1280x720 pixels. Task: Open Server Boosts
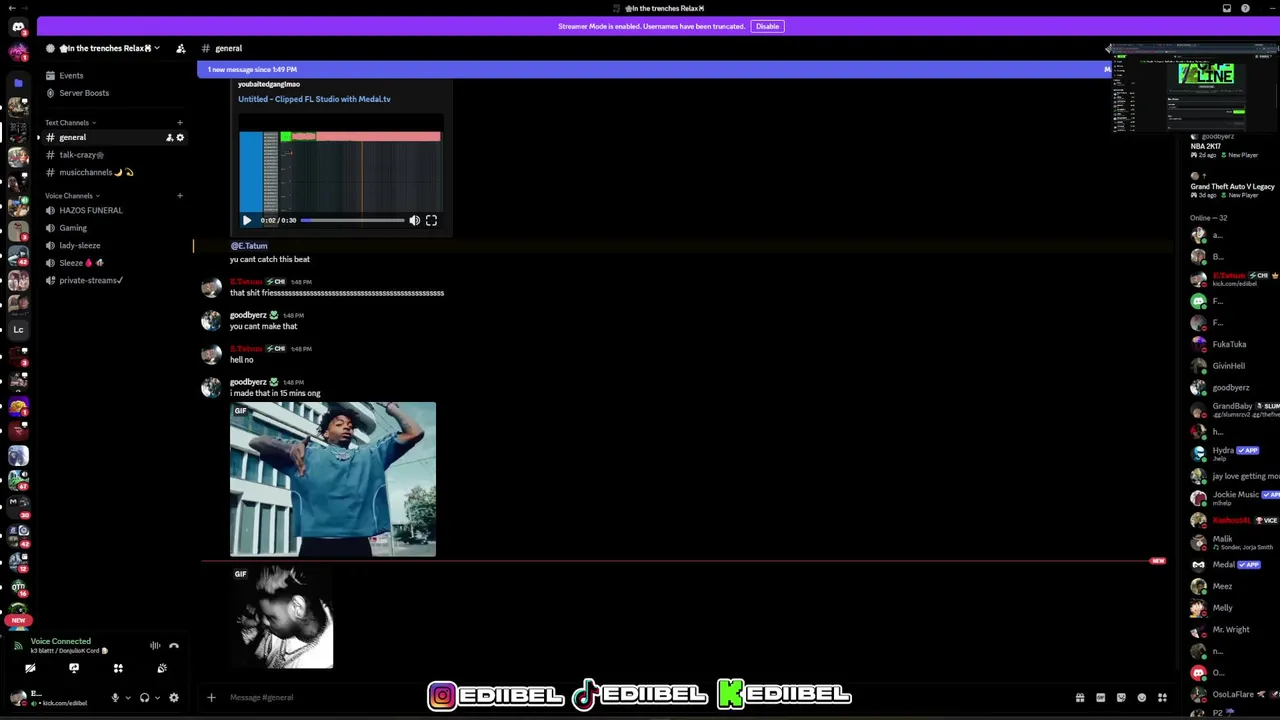[84, 93]
